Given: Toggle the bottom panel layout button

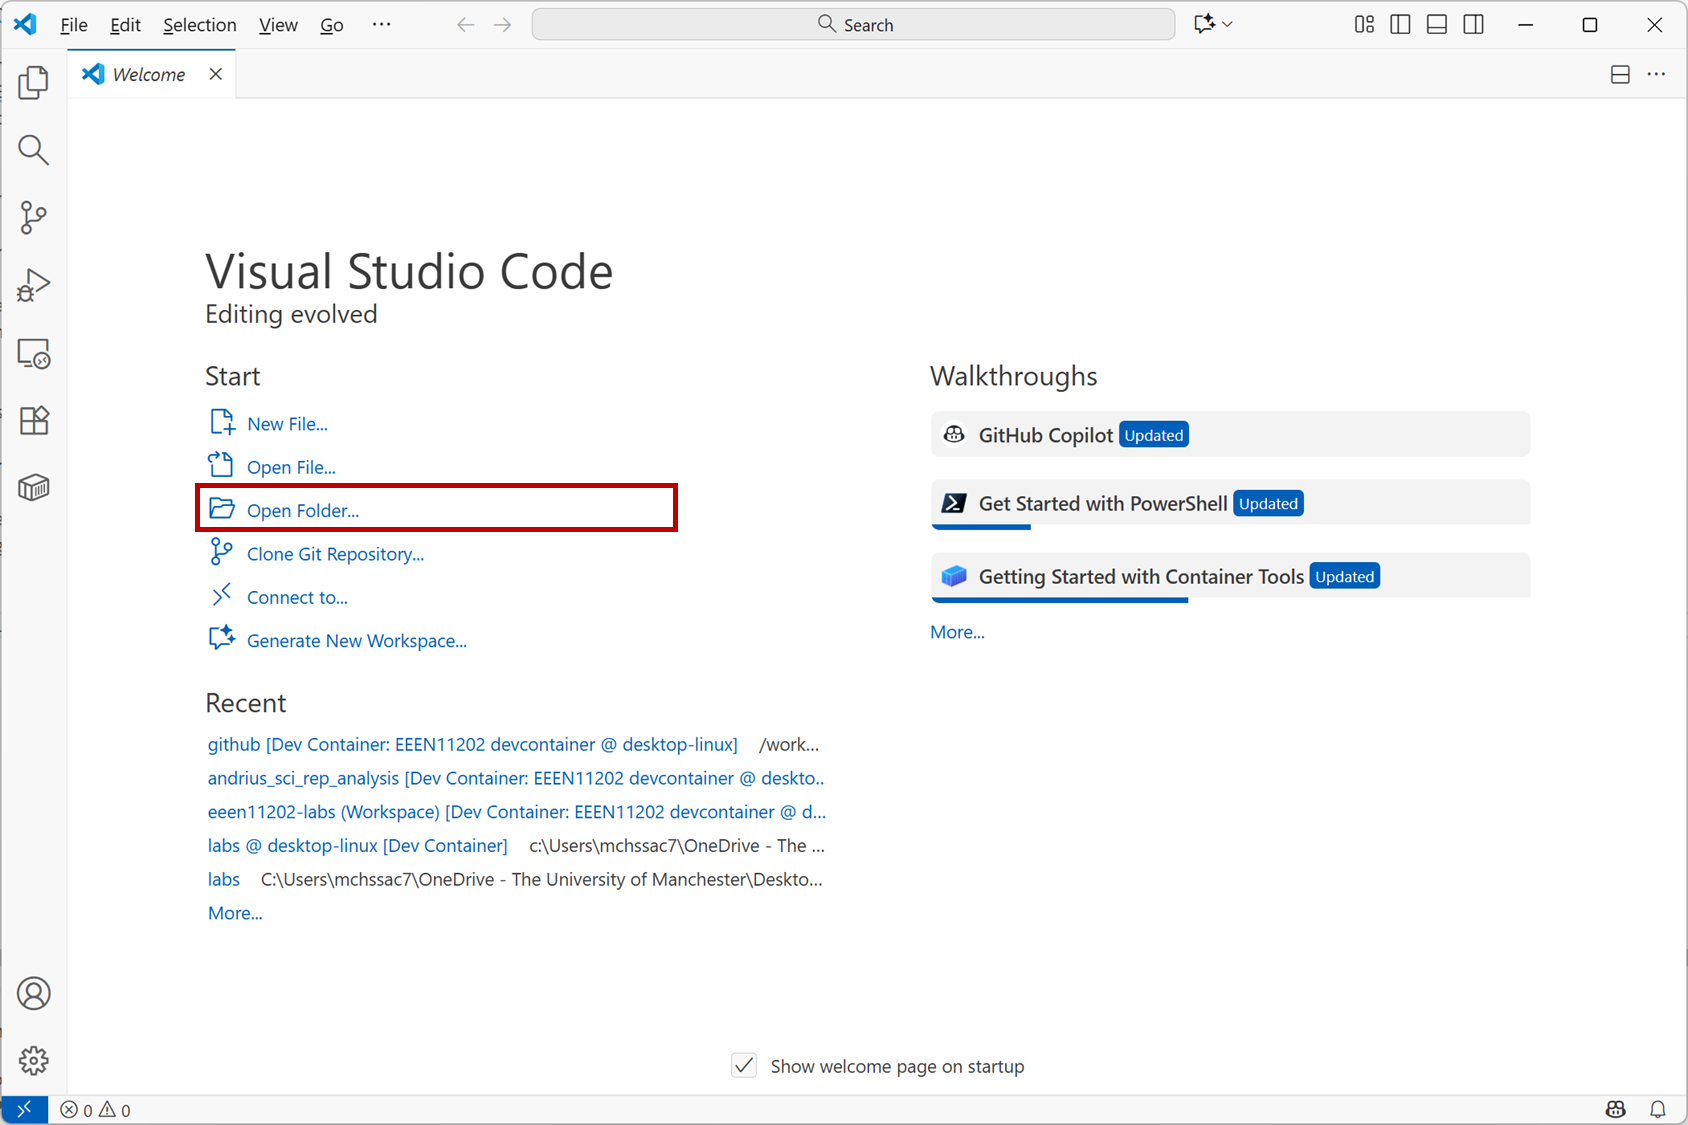Looking at the screenshot, I should (x=1437, y=24).
